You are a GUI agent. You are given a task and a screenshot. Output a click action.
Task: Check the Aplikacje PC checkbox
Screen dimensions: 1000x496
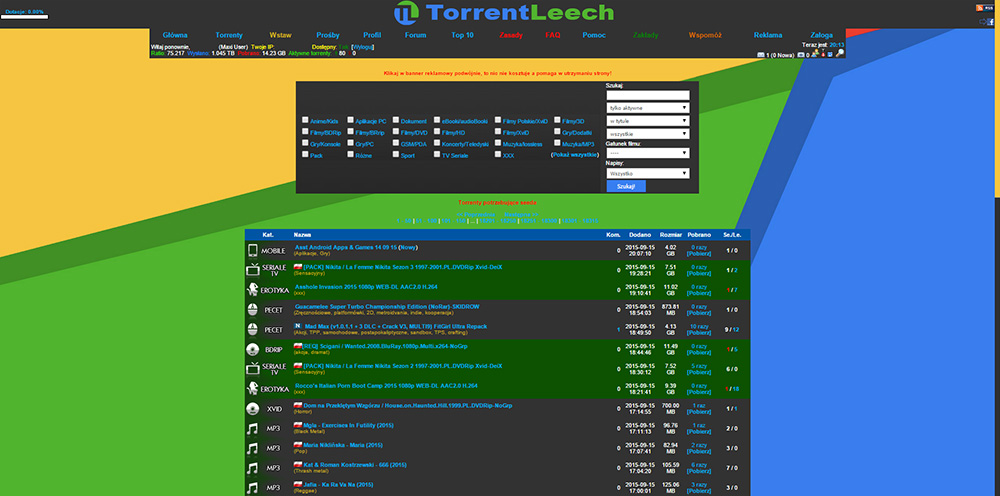[351, 119]
